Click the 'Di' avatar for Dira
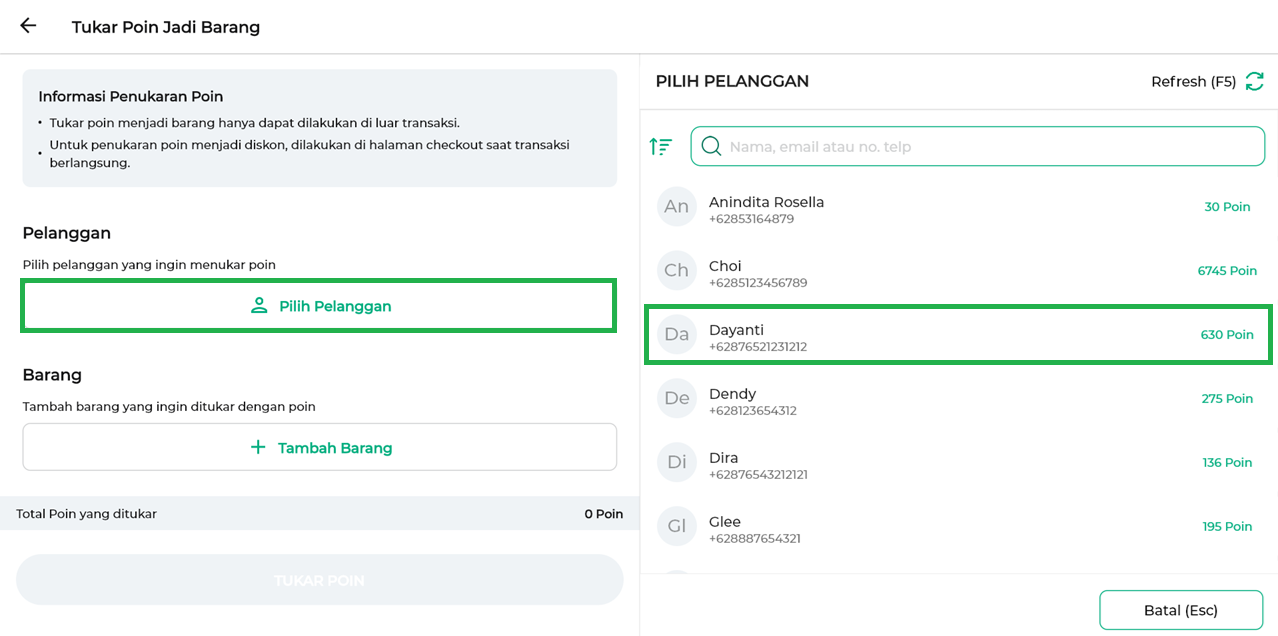Screen dimensions: 1278x636 (677, 463)
